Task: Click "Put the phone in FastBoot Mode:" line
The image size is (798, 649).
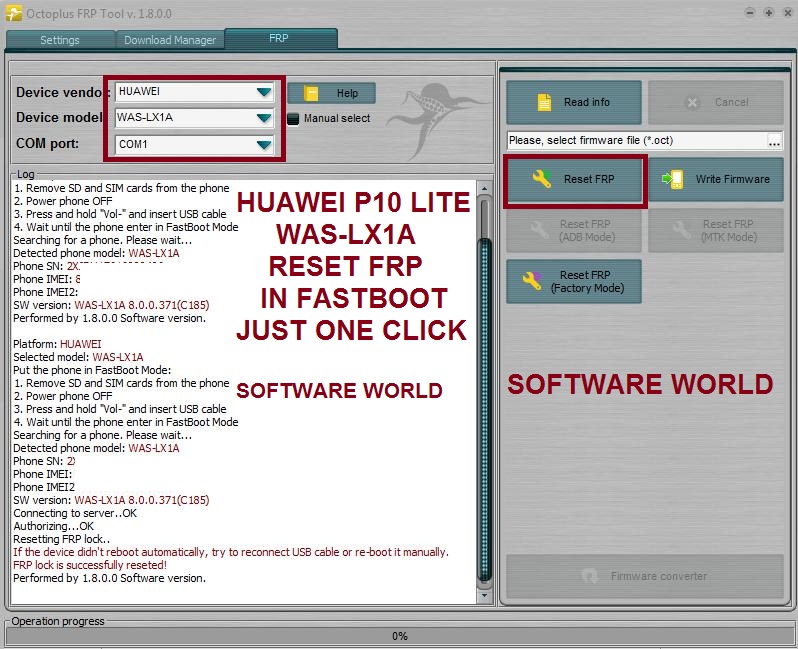Action: coord(92,370)
